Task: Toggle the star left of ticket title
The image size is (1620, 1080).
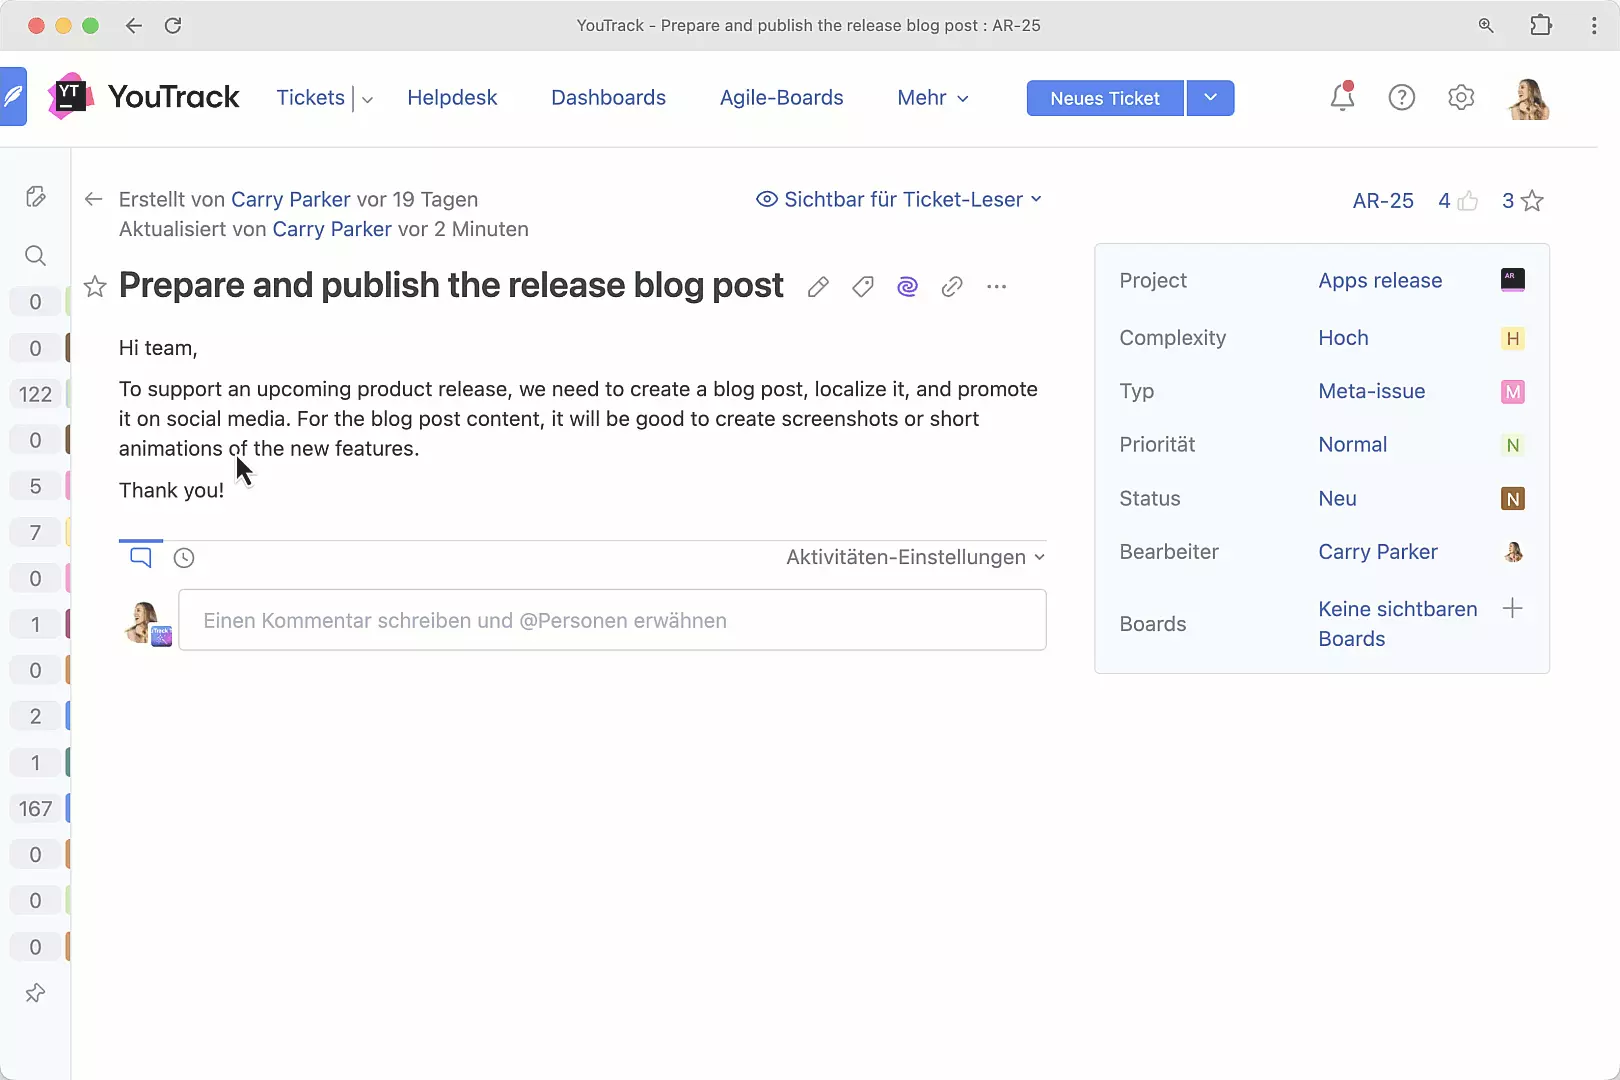Action: [x=95, y=287]
